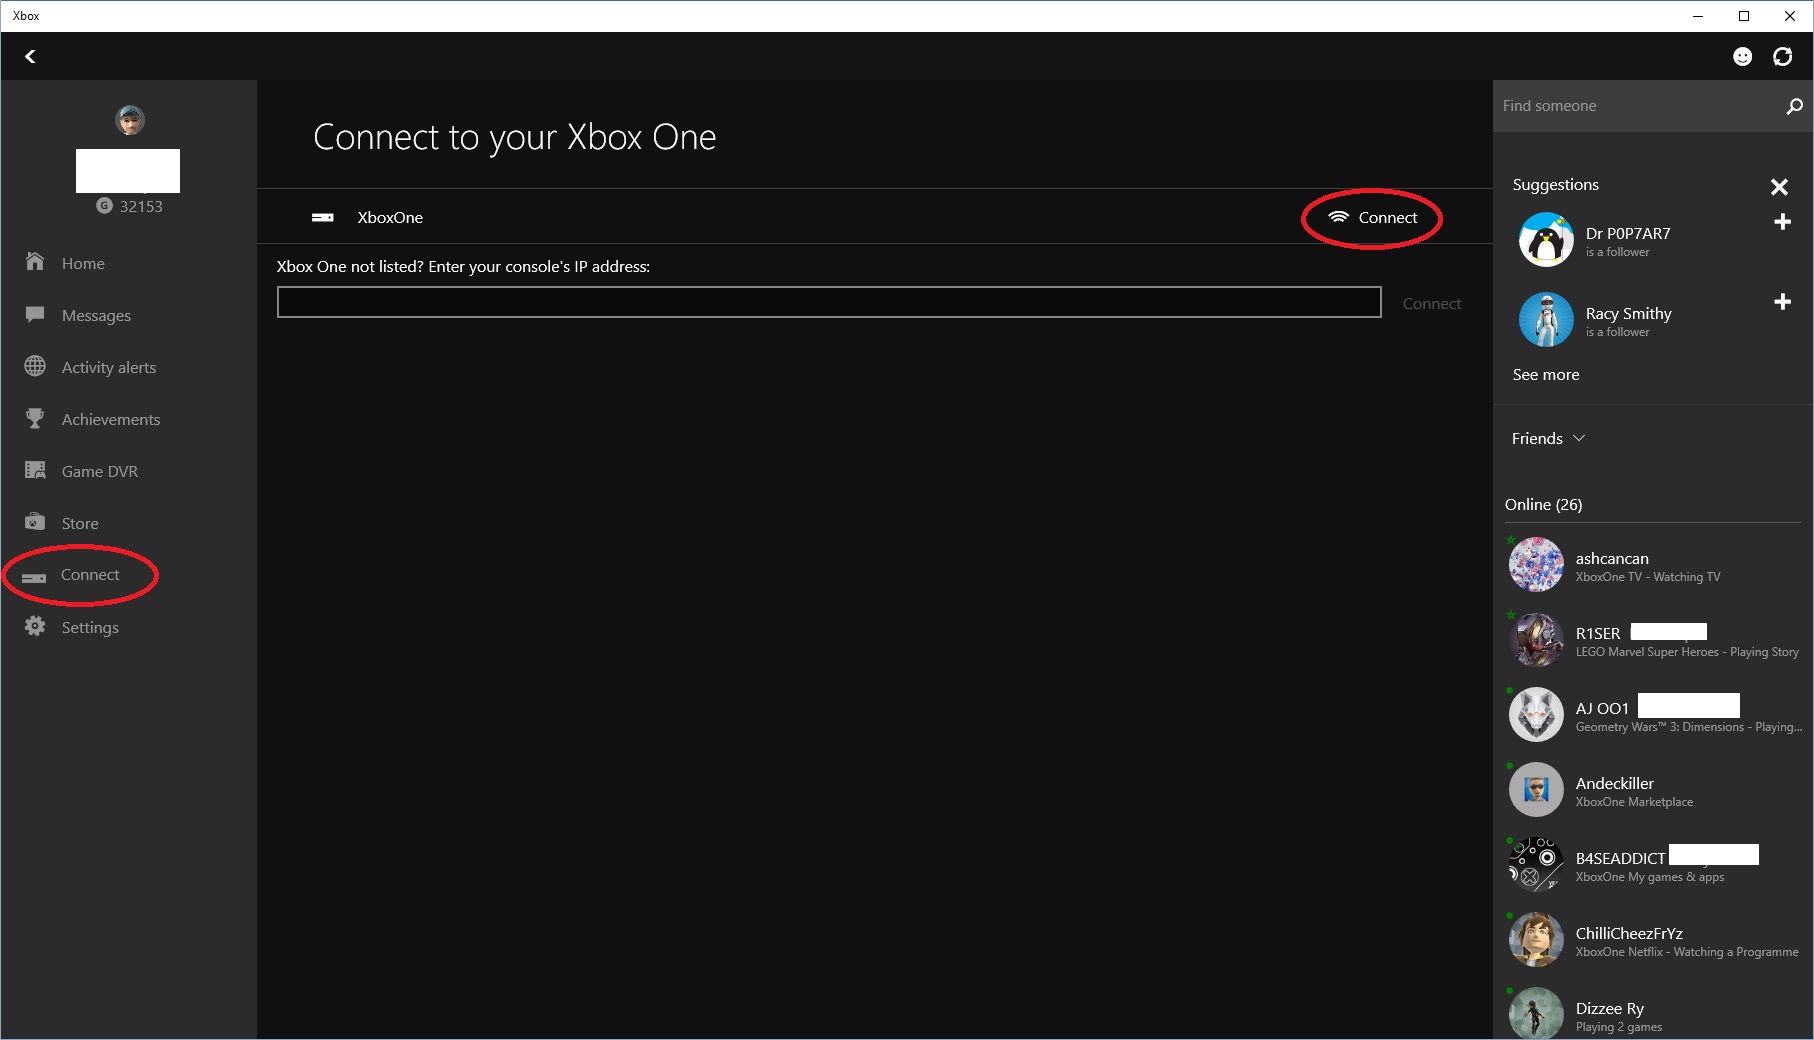Add Racy Smithy with the plus icon

[1782, 302]
